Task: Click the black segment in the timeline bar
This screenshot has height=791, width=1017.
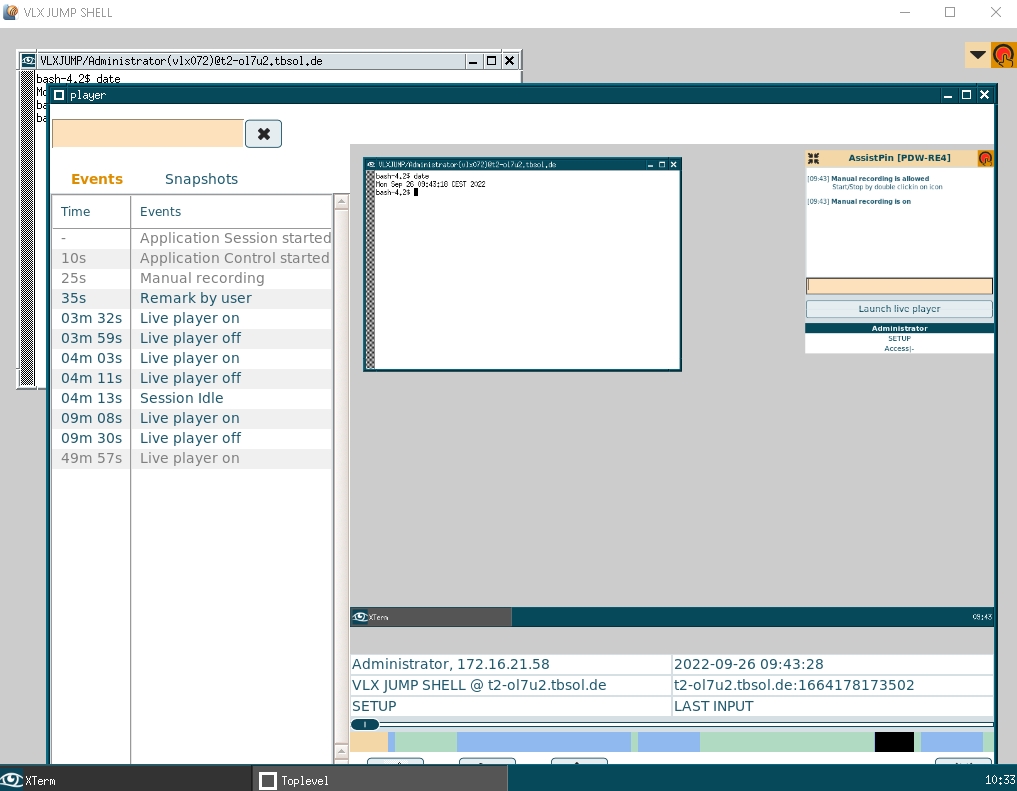Action: click(894, 742)
